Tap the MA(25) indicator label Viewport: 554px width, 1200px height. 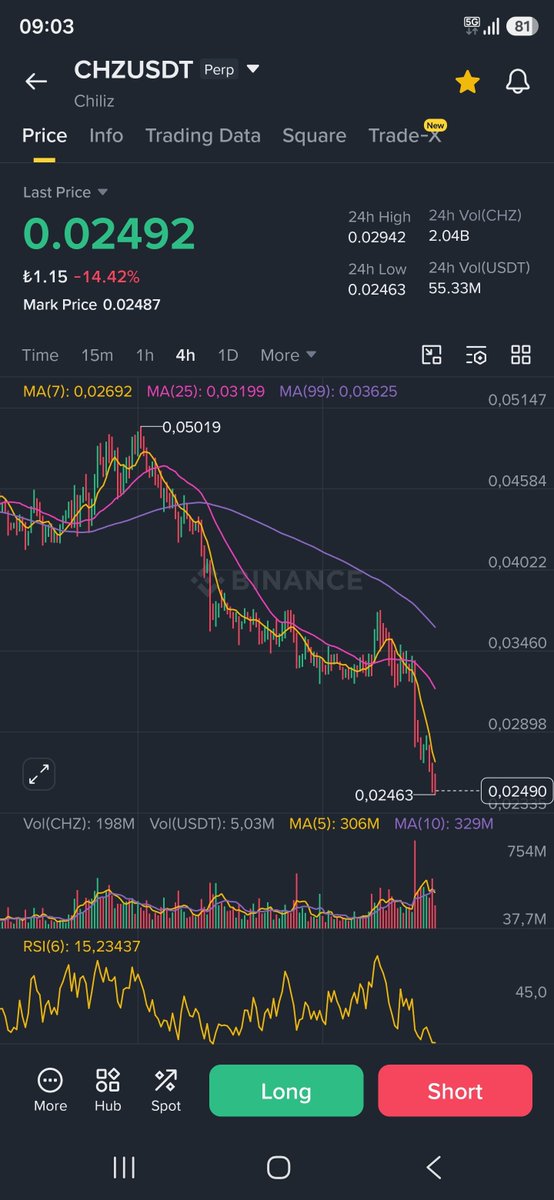pos(206,392)
